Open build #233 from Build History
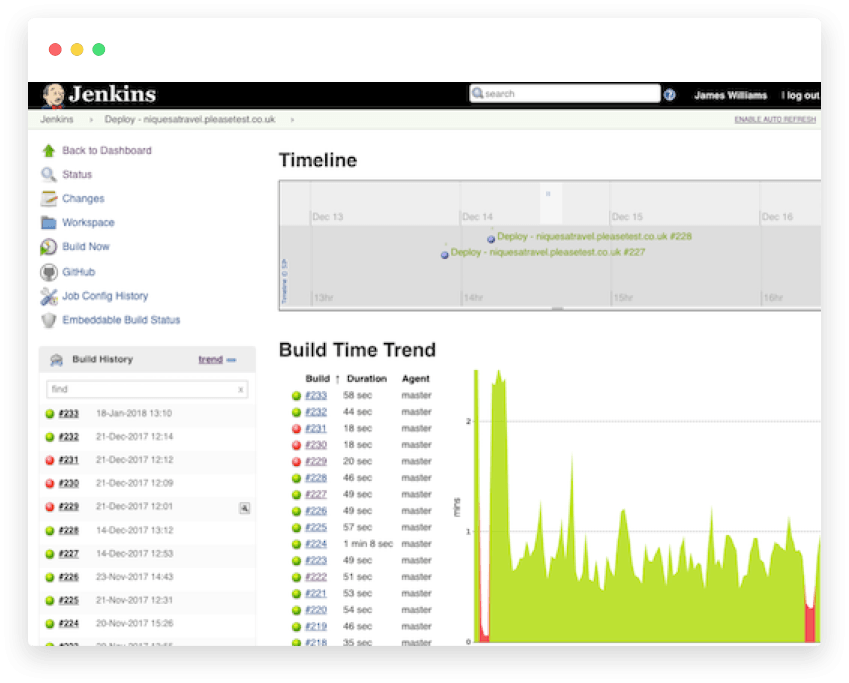 click(x=69, y=414)
